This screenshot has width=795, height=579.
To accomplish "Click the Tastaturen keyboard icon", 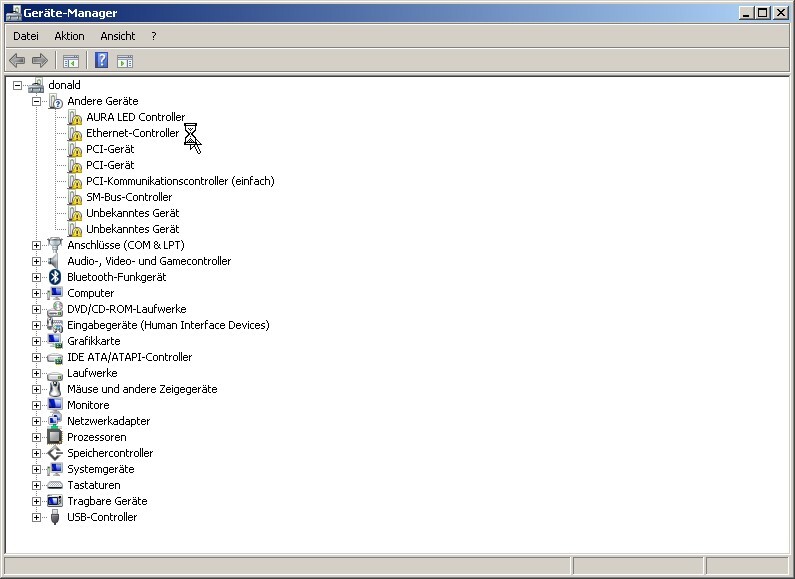I will pos(55,485).
